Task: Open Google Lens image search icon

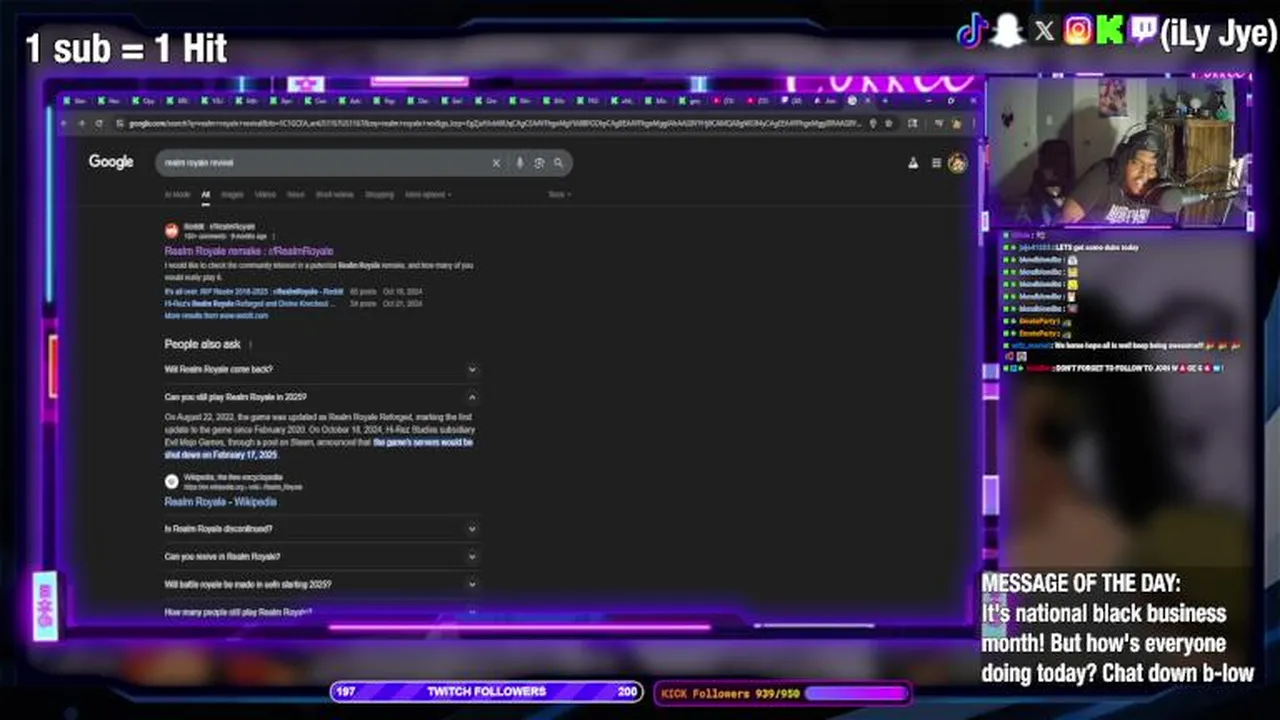Action: pyautogui.click(x=539, y=163)
